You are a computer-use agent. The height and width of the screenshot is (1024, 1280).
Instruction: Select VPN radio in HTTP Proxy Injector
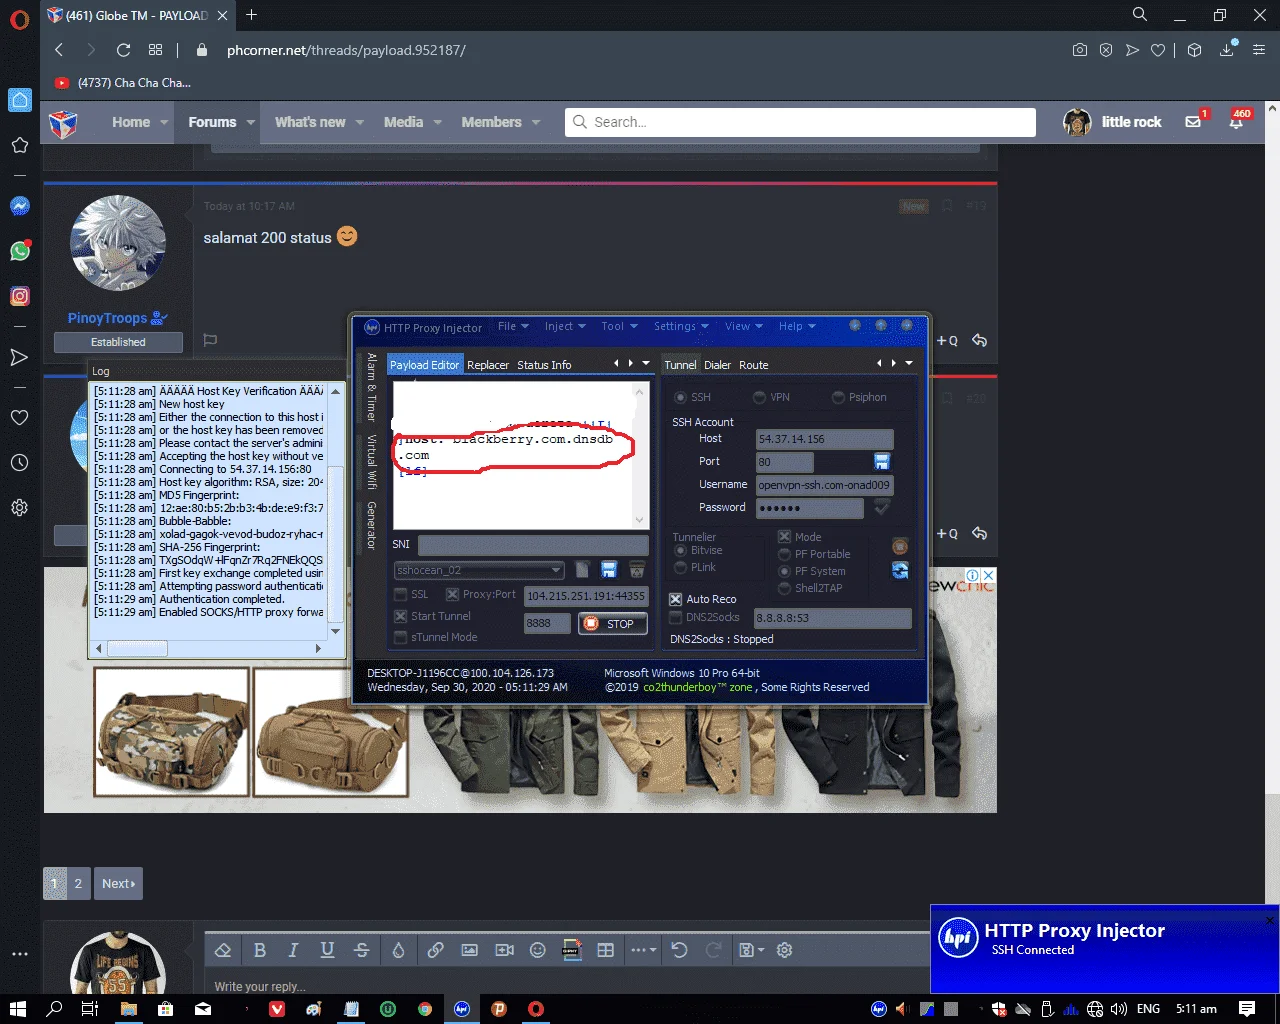[759, 397]
